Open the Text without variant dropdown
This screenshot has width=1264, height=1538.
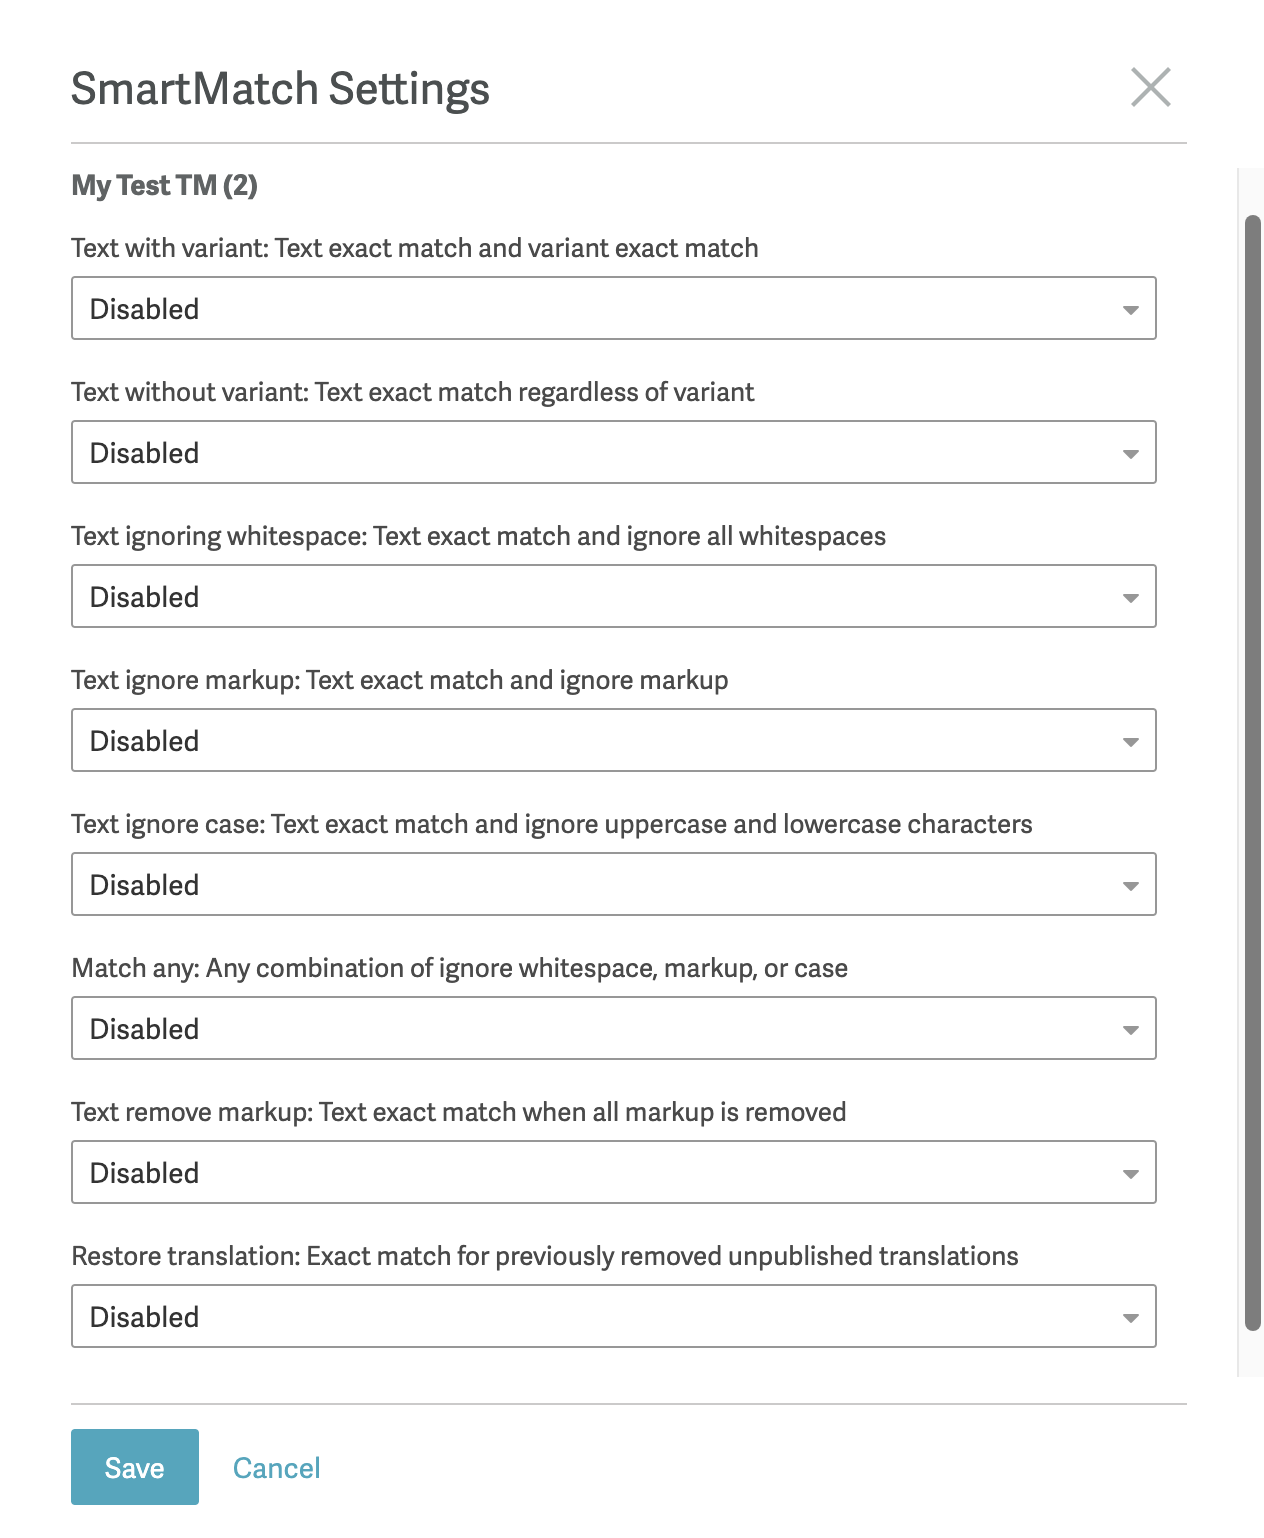pyautogui.click(x=614, y=452)
